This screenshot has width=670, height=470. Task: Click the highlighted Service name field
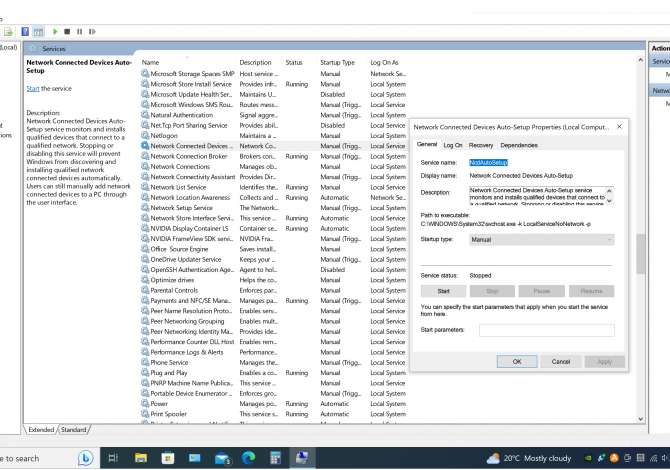[488, 162]
